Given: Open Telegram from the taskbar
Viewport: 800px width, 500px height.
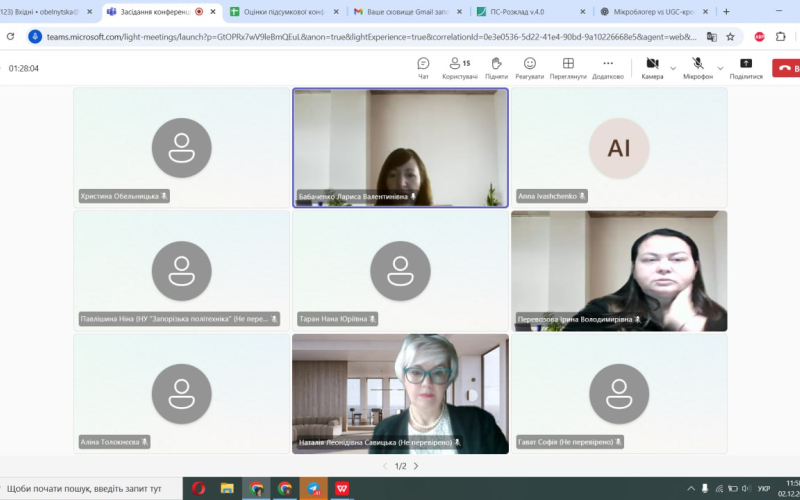Looking at the screenshot, I should [314, 488].
